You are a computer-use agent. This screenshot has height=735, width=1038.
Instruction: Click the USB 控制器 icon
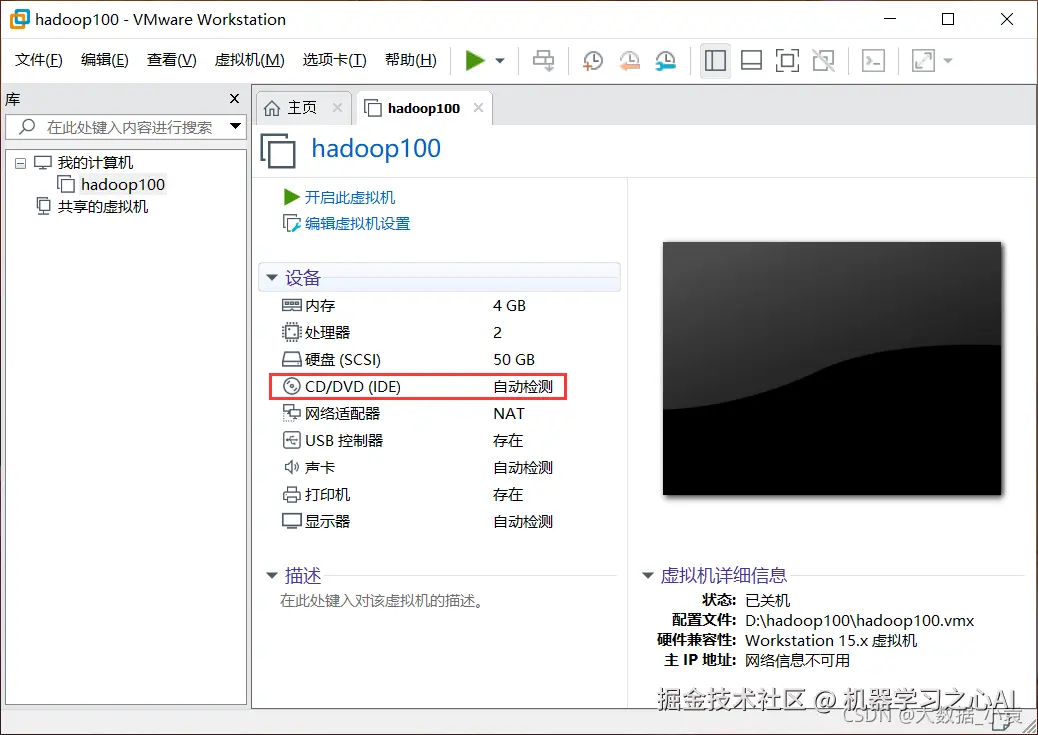(291, 440)
